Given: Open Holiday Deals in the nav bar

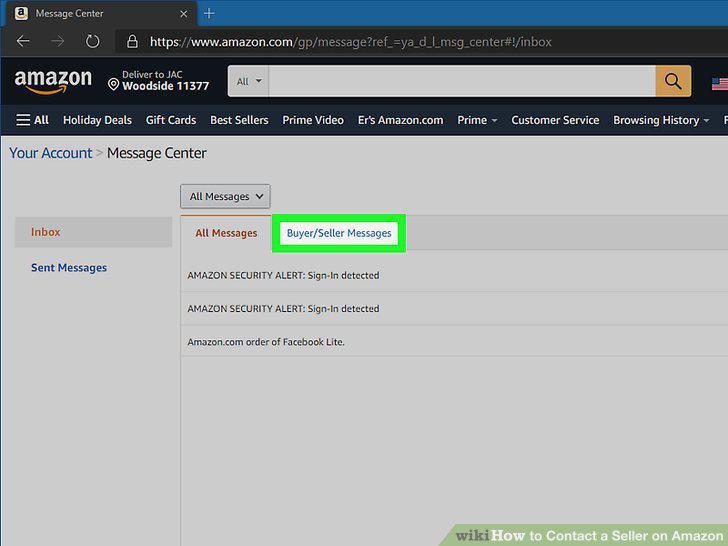Looking at the screenshot, I should pyautogui.click(x=98, y=120).
